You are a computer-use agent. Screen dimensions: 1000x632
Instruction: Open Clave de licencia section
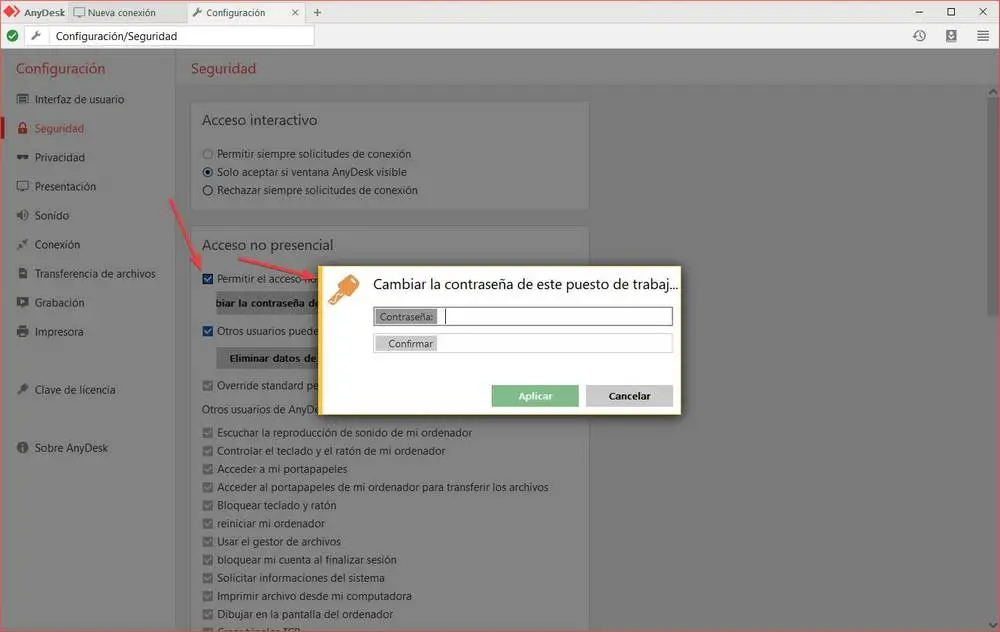point(75,389)
